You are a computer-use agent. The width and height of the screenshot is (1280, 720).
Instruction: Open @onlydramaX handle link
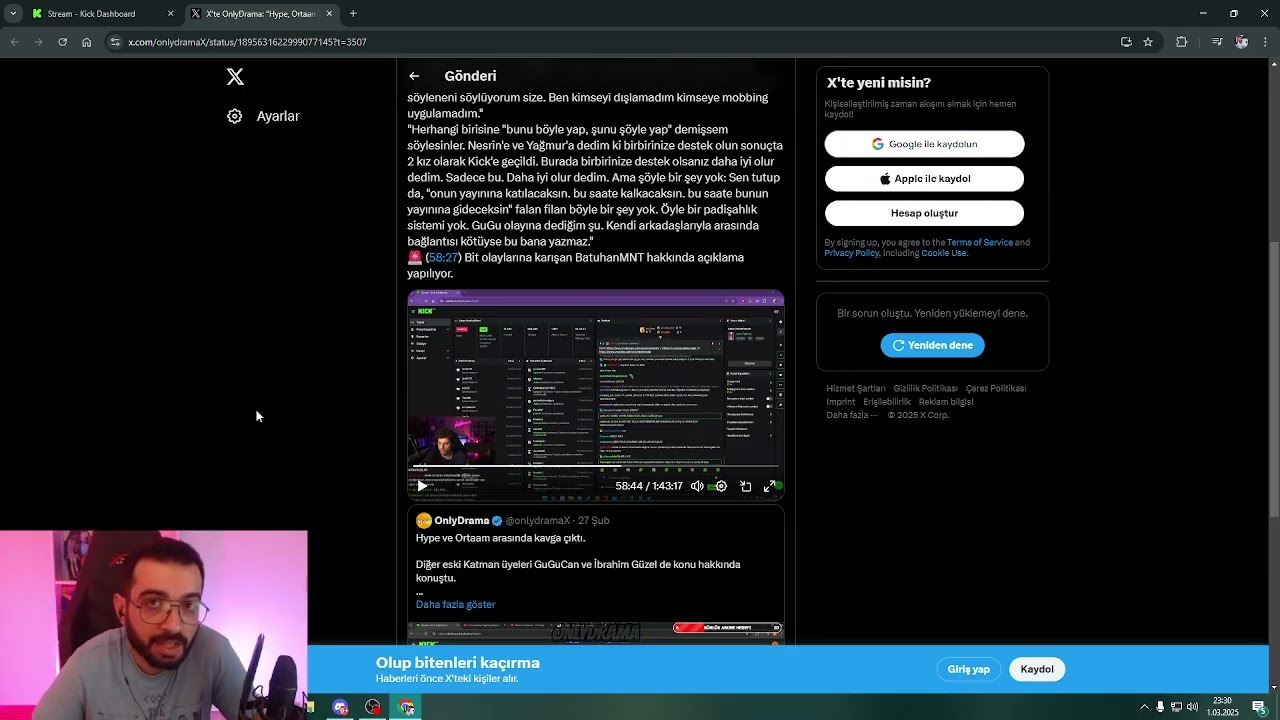[x=537, y=521]
